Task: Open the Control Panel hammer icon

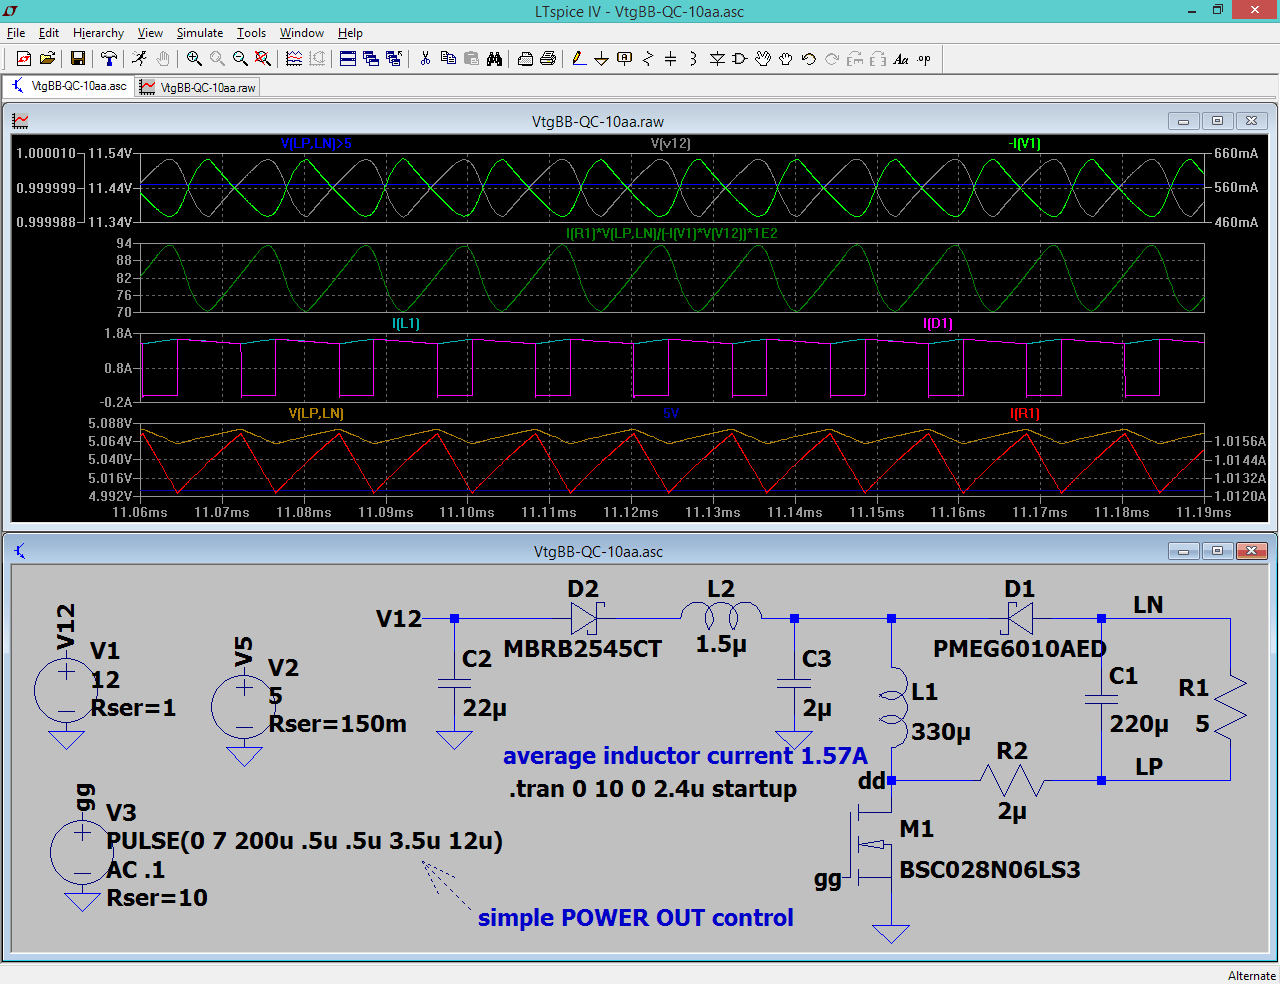Action: click(109, 59)
